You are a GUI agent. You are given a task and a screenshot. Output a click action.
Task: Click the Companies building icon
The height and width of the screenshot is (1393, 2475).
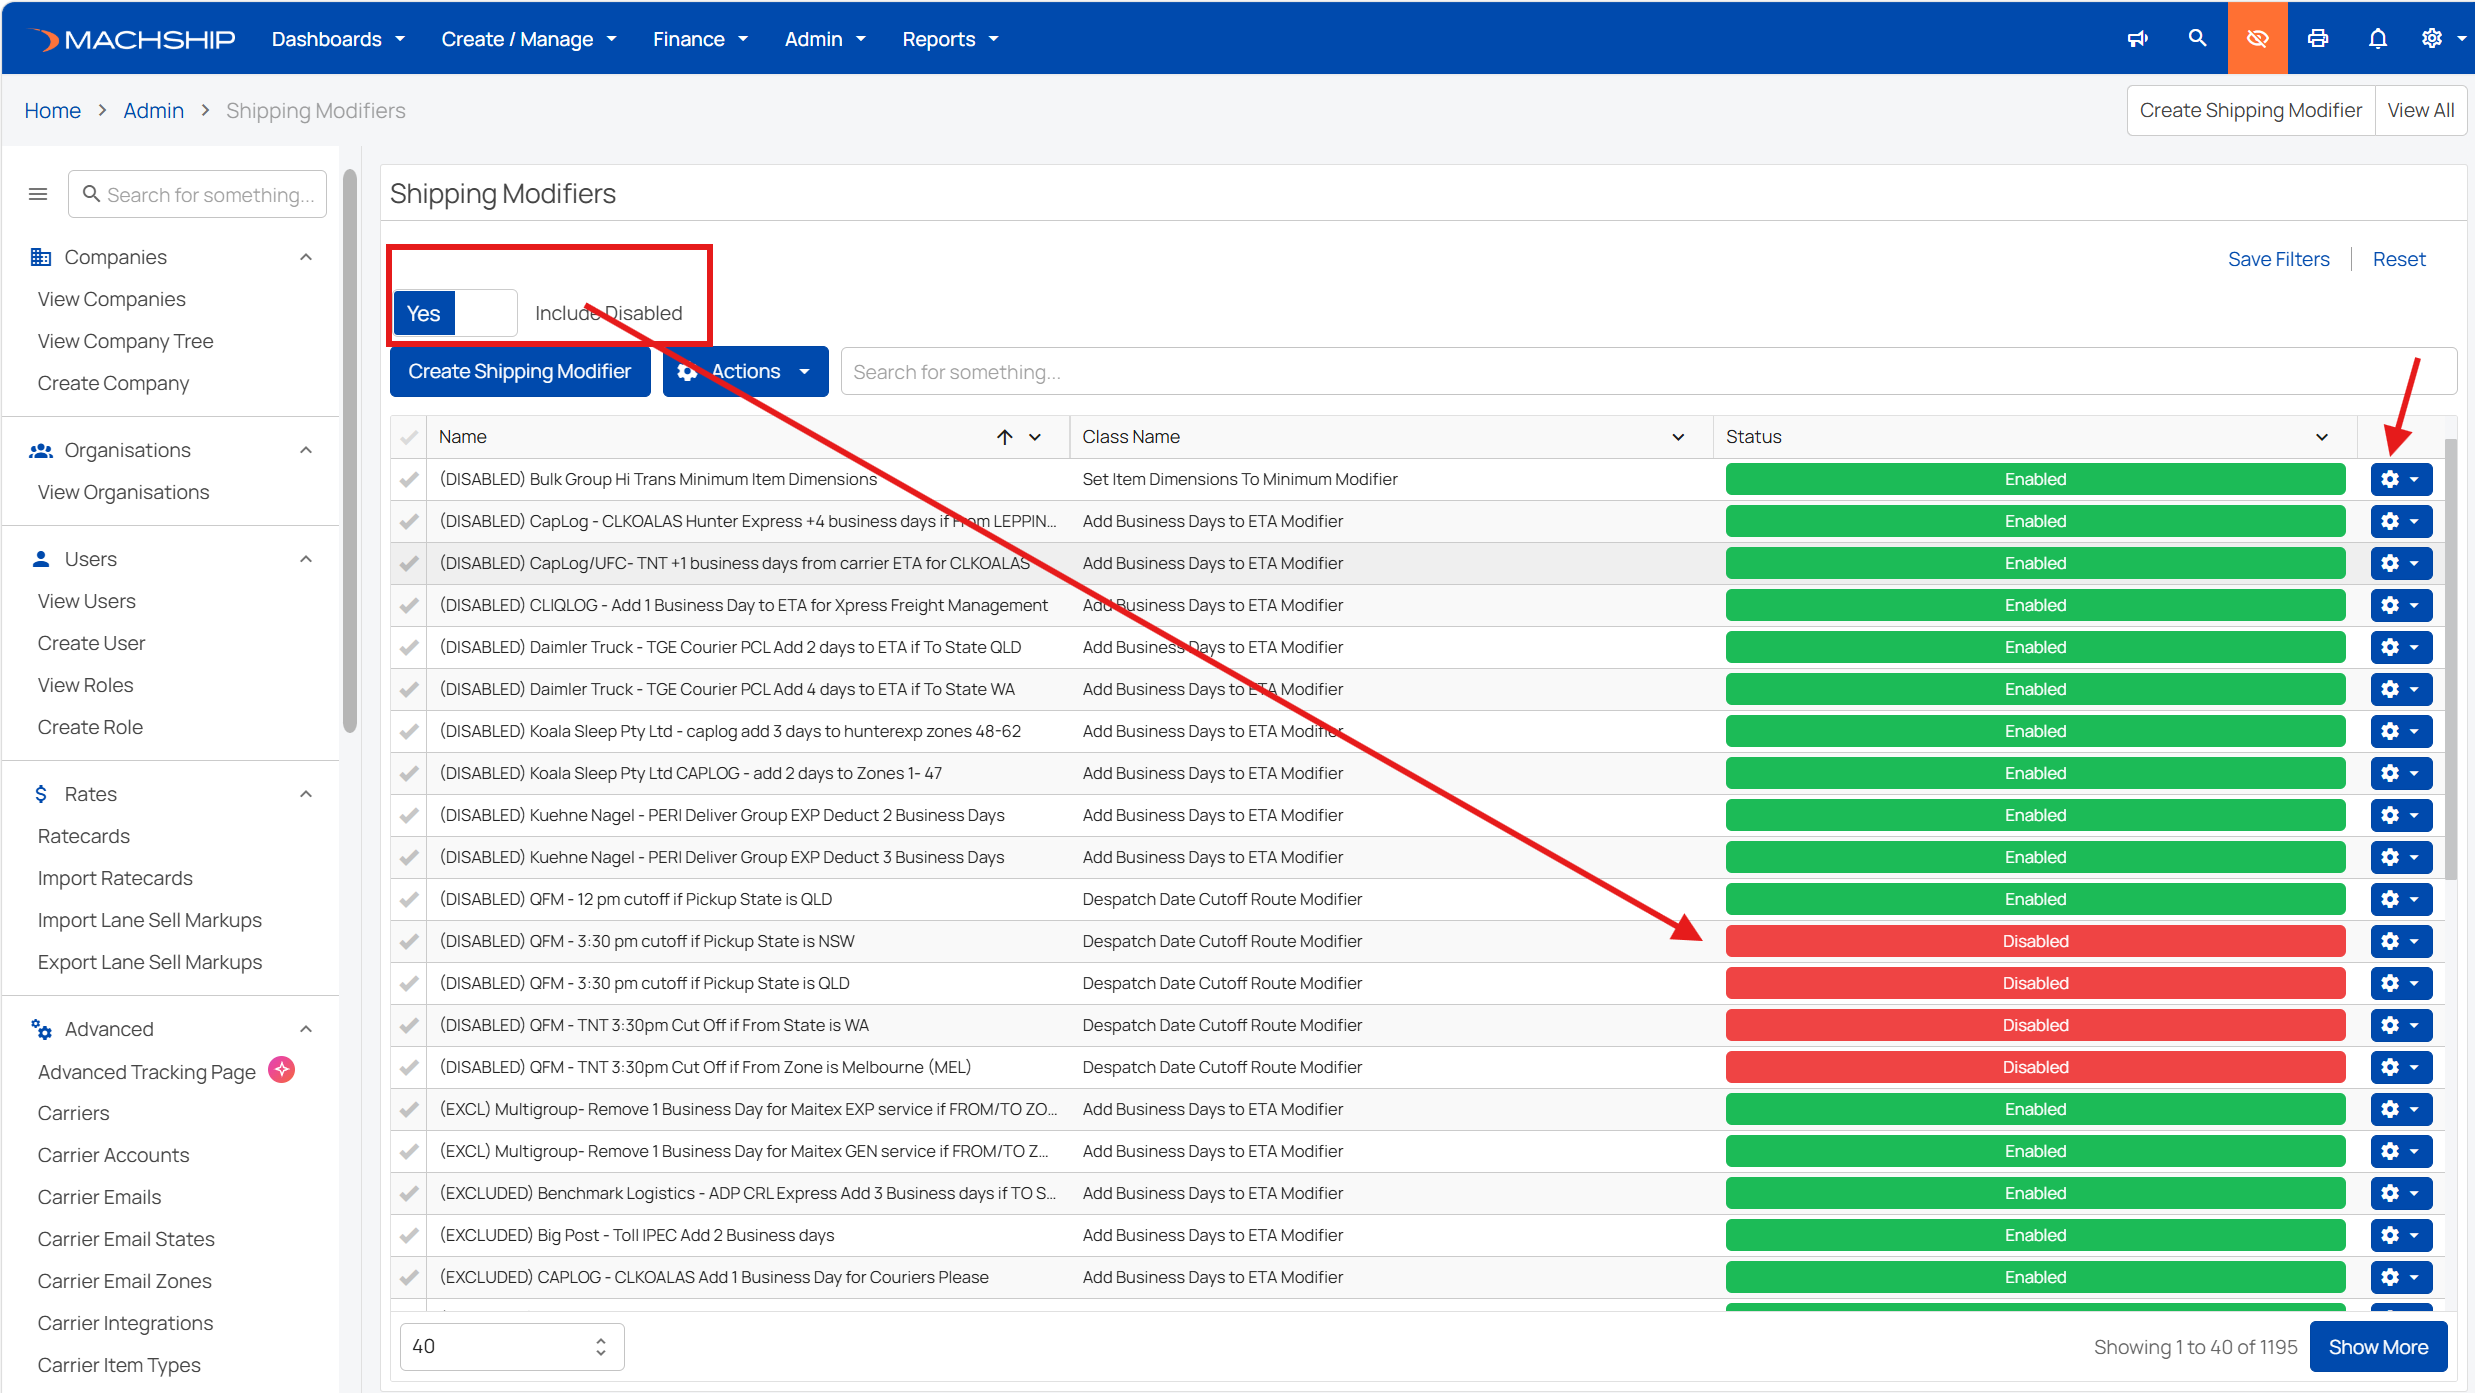point(41,257)
